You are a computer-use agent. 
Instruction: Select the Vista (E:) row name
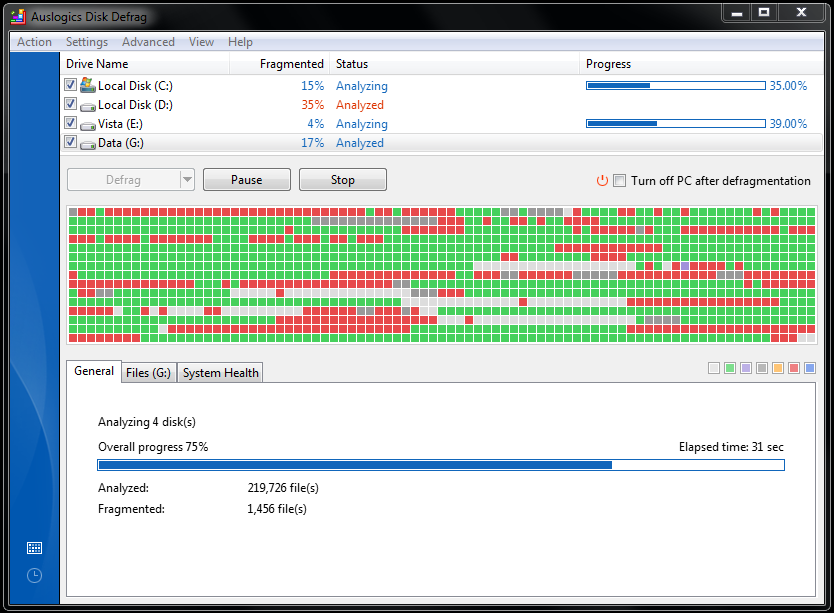coord(120,124)
